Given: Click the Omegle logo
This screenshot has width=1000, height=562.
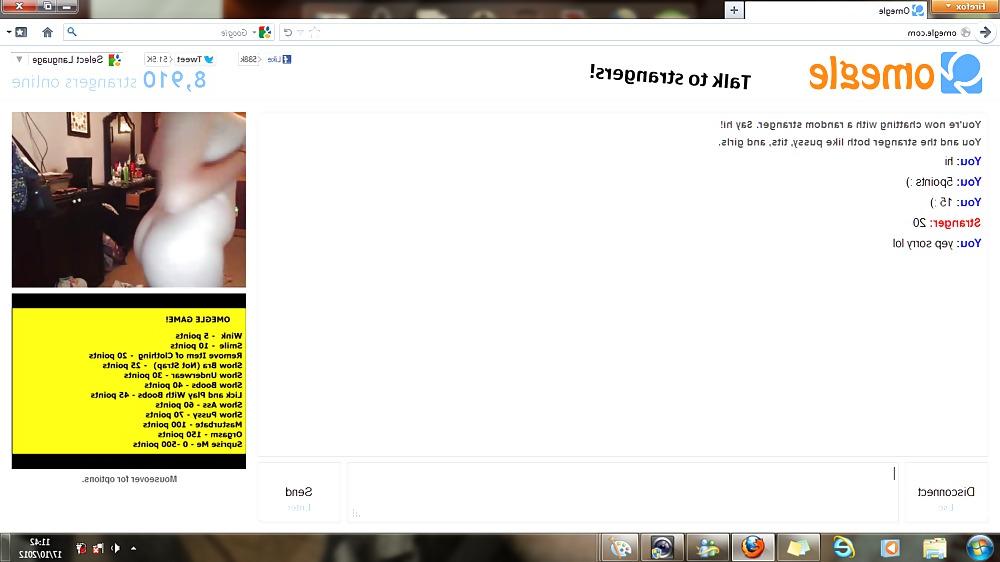Looking at the screenshot, I should pyautogui.click(x=895, y=73).
